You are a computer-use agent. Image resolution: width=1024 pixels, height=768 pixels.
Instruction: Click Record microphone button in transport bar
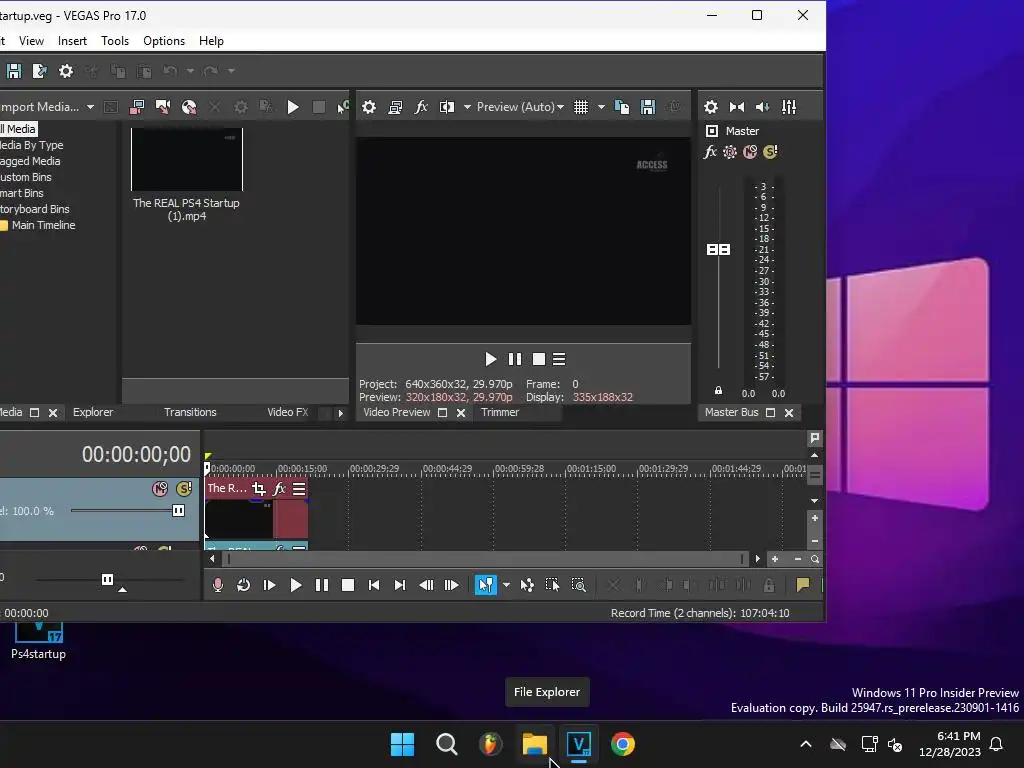tap(218, 585)
